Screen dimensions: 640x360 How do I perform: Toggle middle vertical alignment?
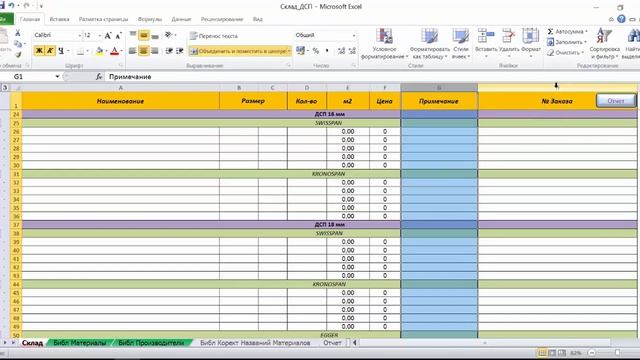coord(144,36)
